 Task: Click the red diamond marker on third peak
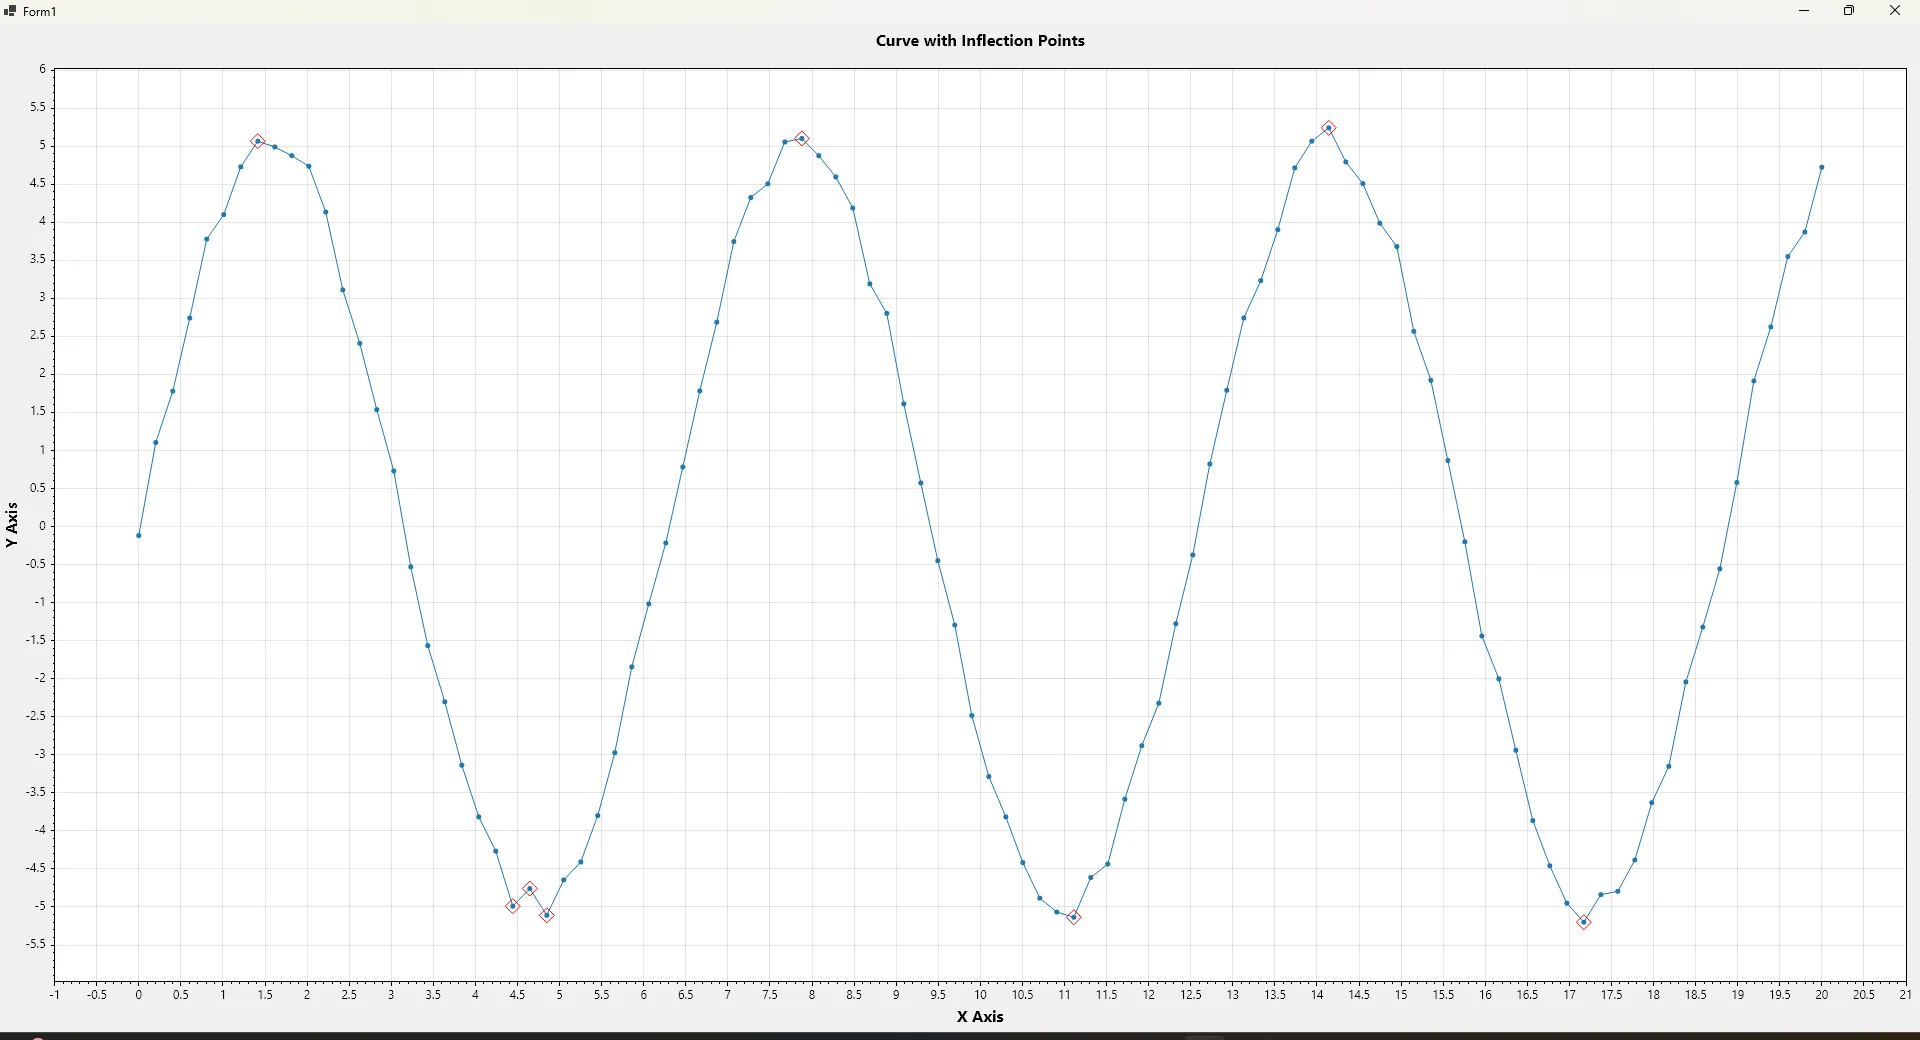[1329, 129]
